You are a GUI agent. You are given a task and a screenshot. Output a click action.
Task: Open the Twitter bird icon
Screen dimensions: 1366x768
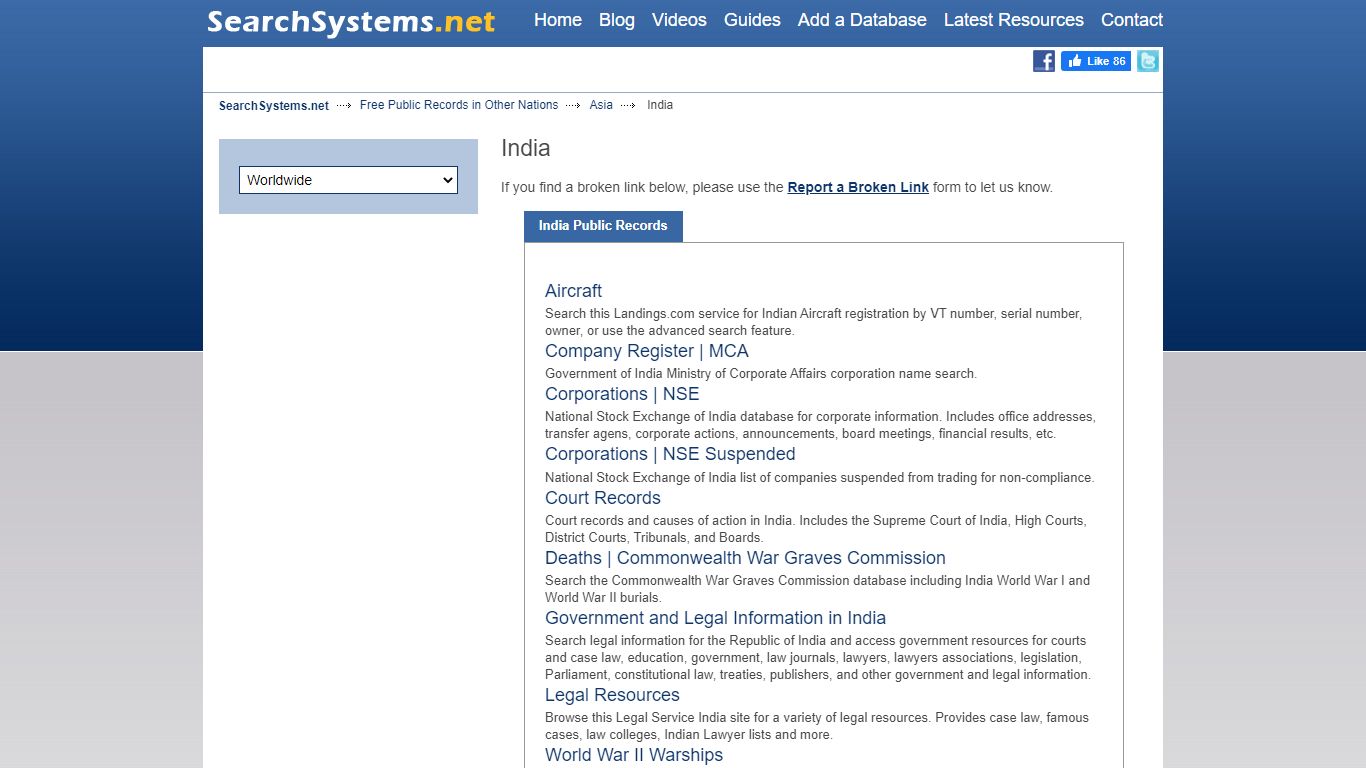pyautogui.click(x=1148, y=61)
